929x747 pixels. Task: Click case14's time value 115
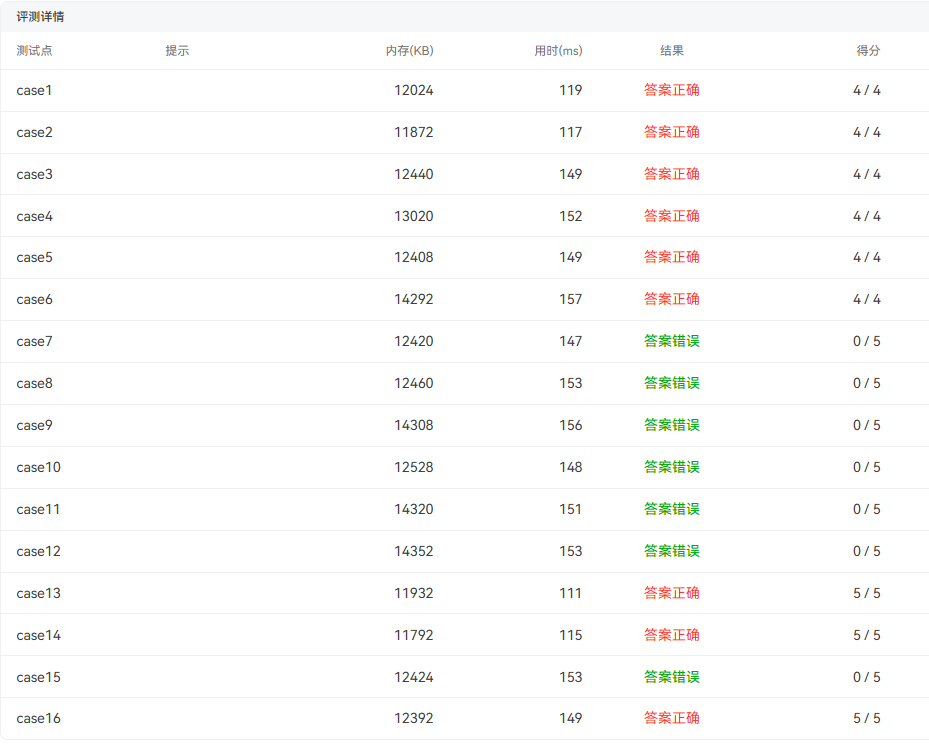tap(571, 635)
